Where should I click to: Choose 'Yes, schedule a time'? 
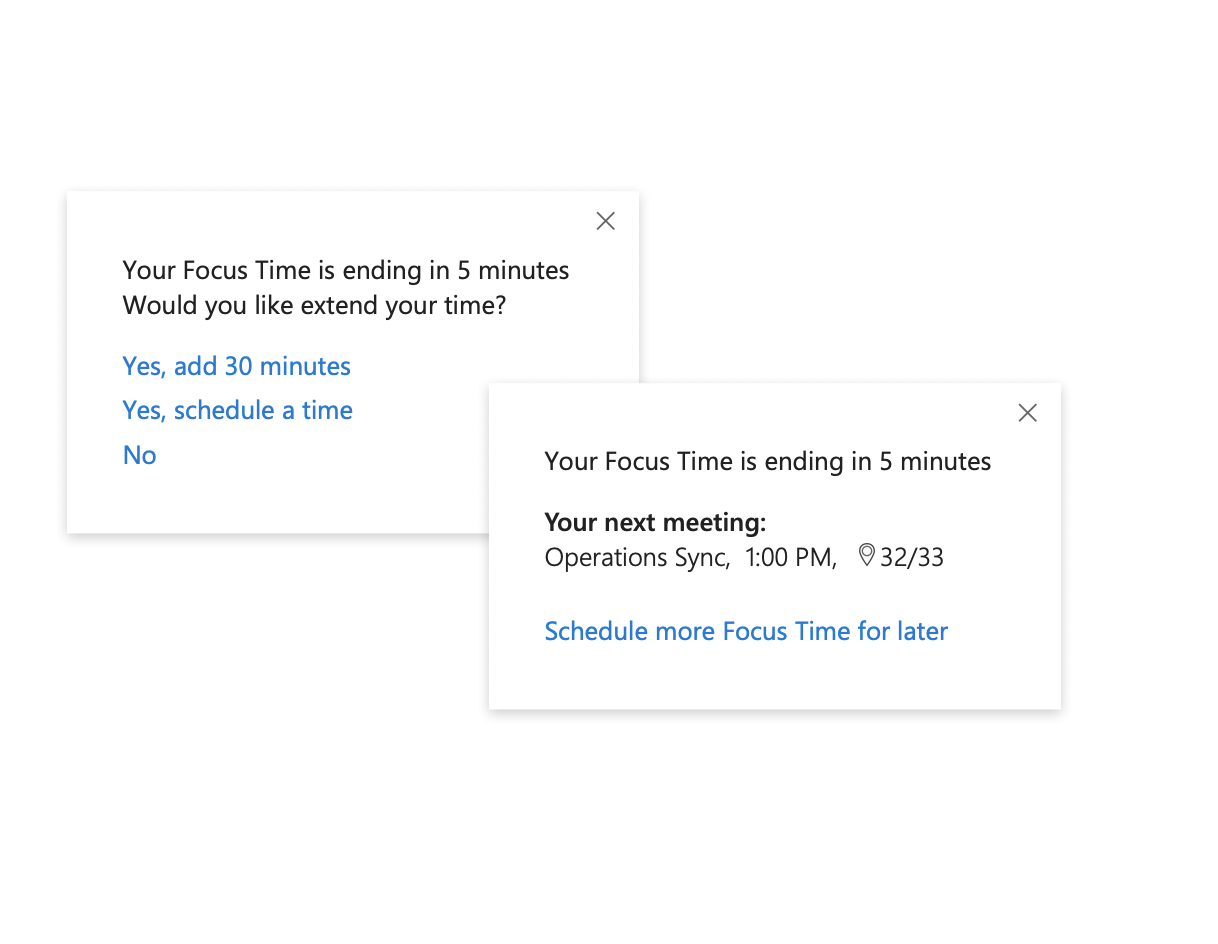tap(237, 410)
